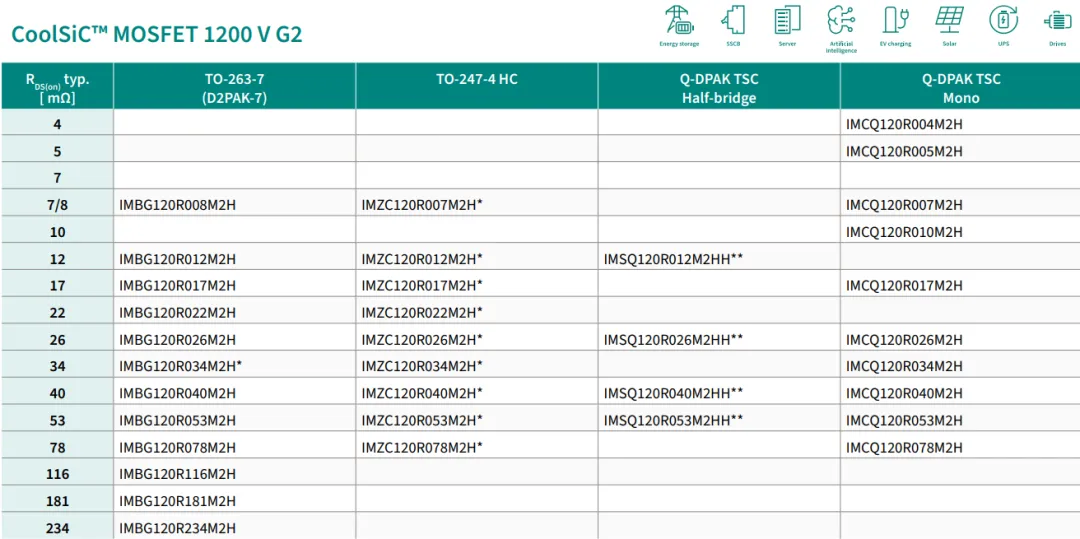Select the 78 mΩ row label
Screen dimensions: 1080x539
click(57, 448)
